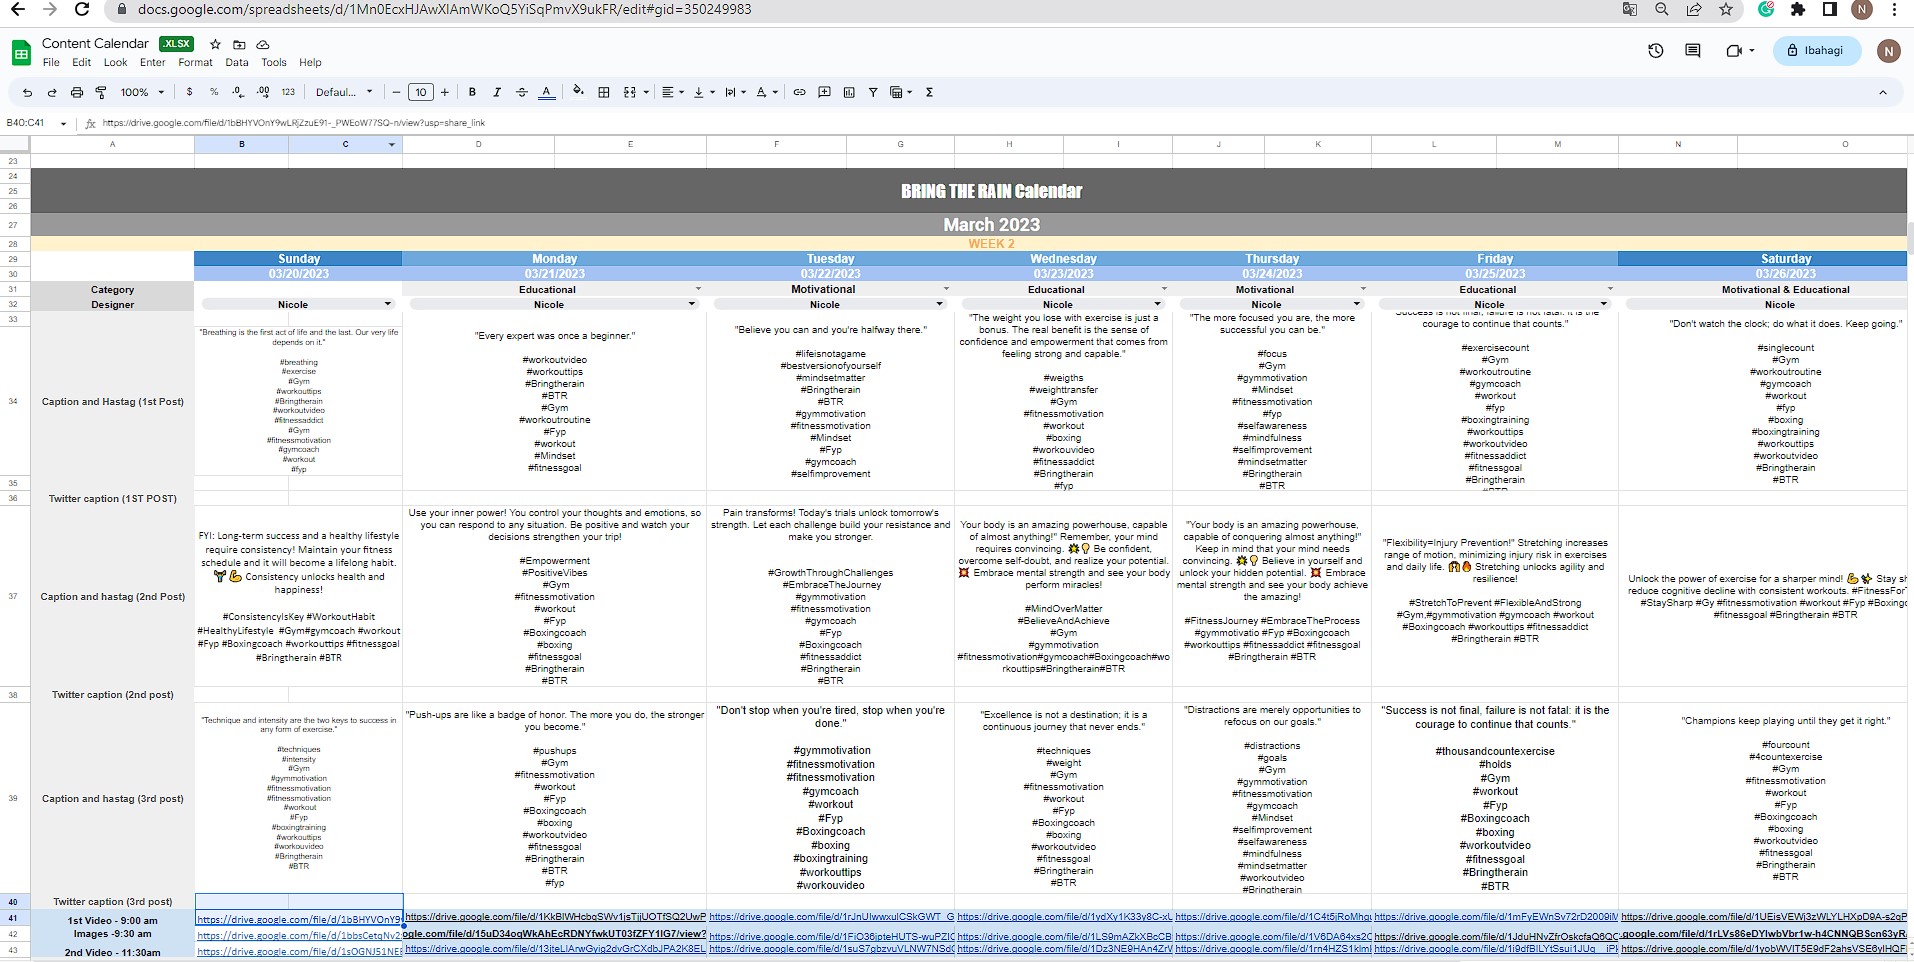Undo the last action in Sheets toolbar
Screen dimensions: 1914x962
[x=27, y=92]
